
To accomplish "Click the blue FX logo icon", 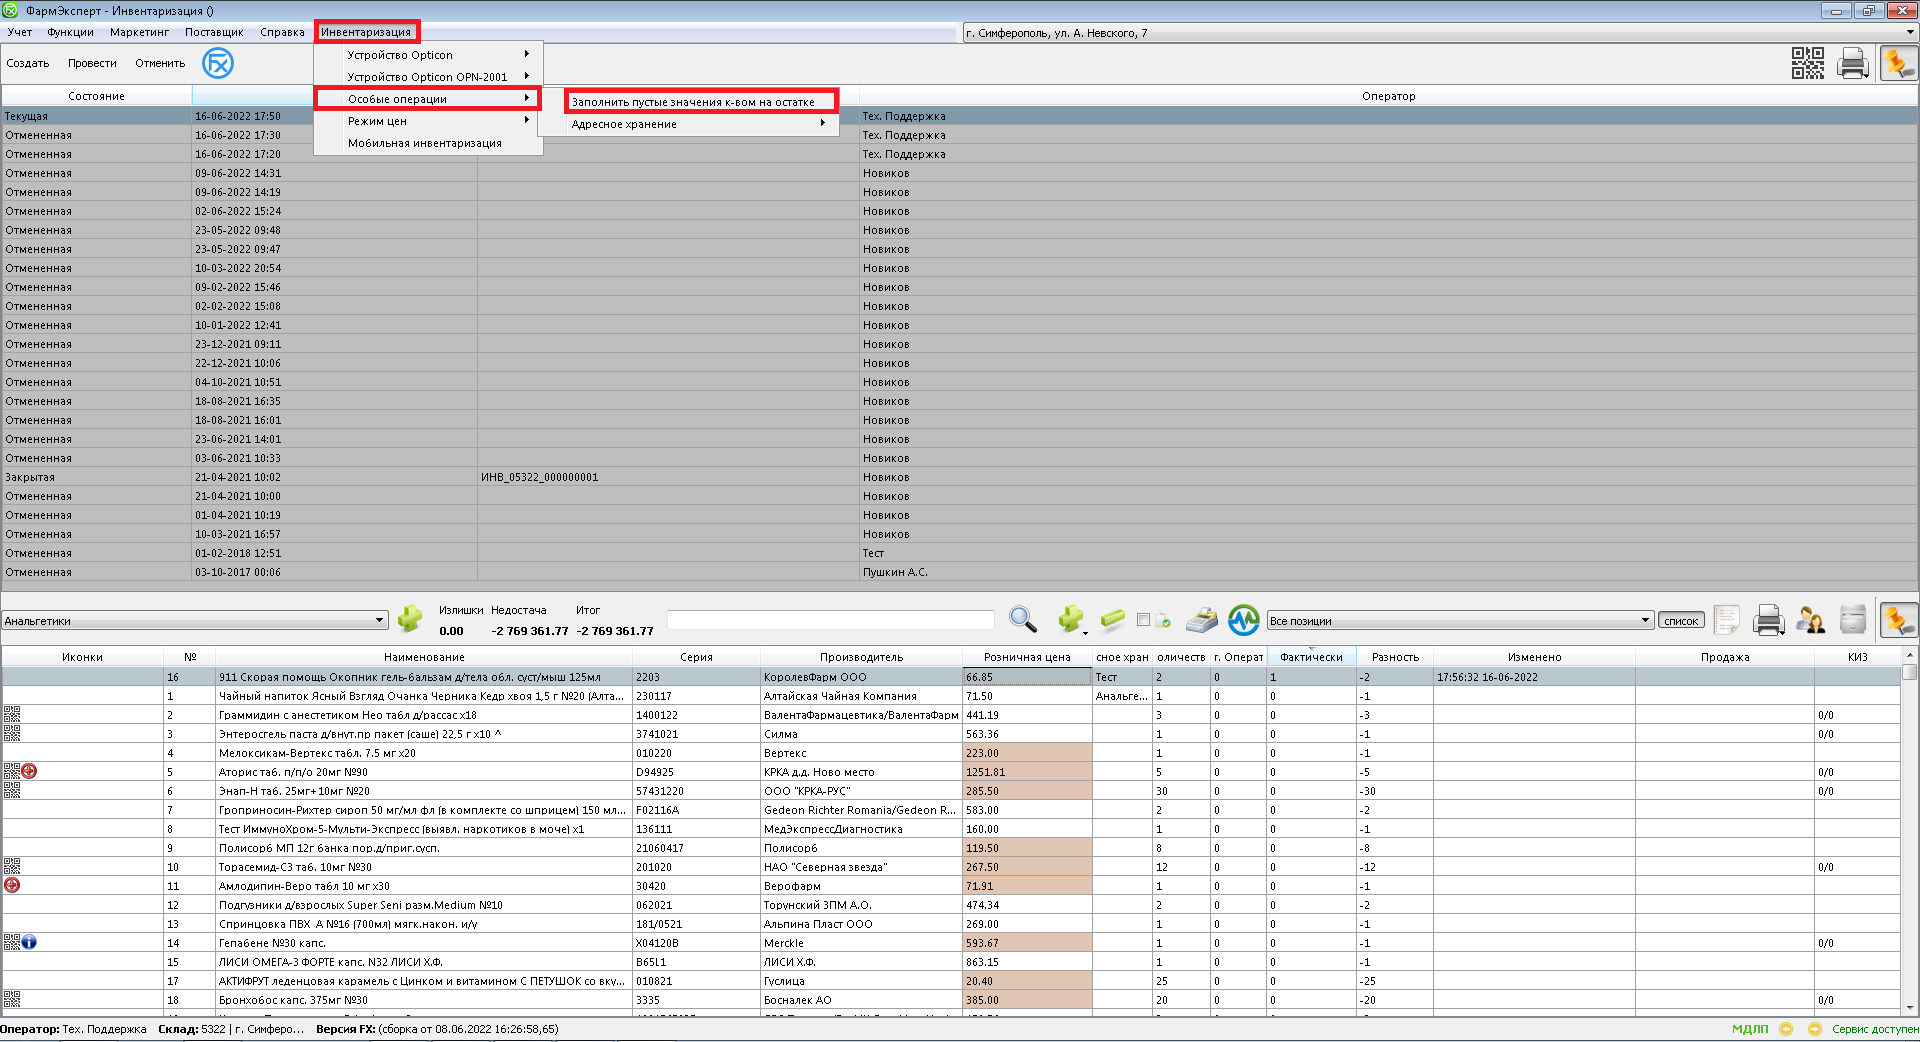I will [217, 63].
